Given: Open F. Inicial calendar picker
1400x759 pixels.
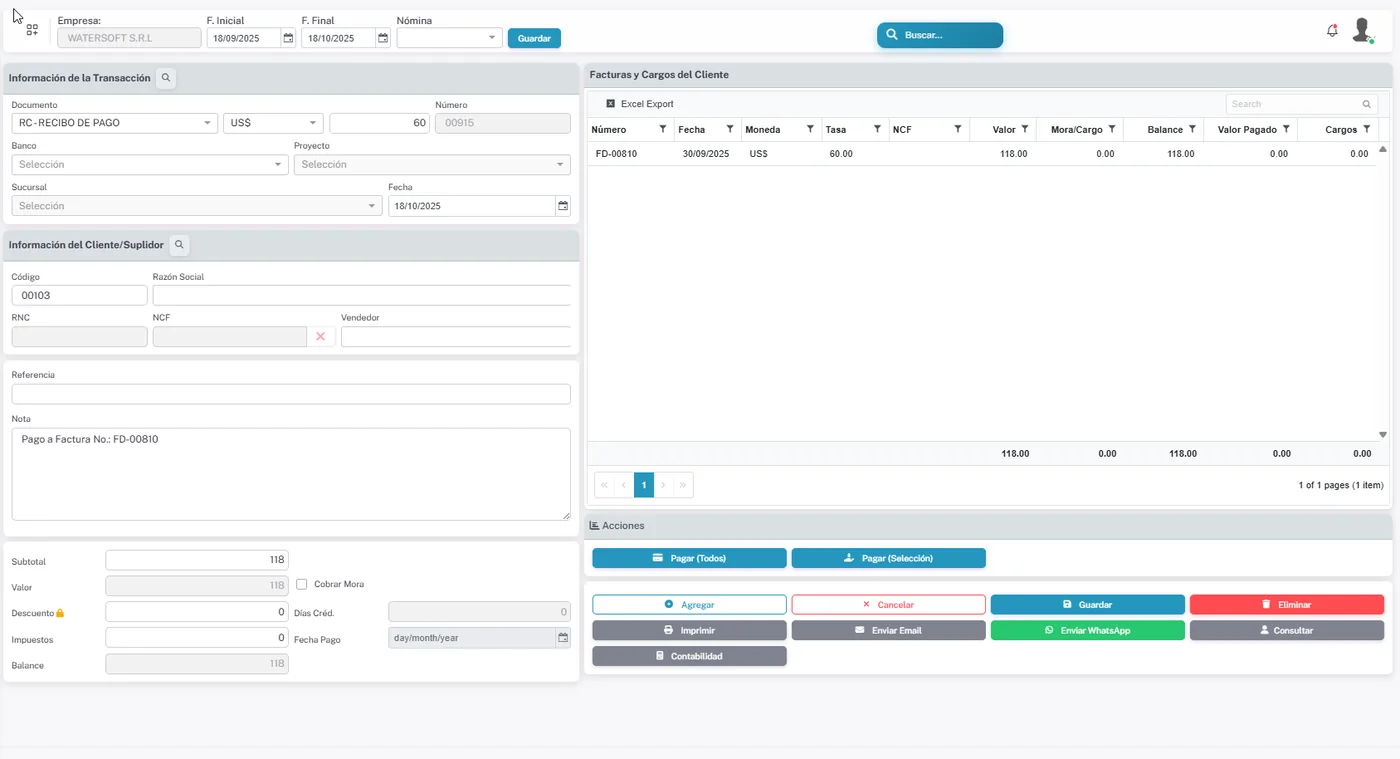Looking at the screenshot, I should pos(288,38).
